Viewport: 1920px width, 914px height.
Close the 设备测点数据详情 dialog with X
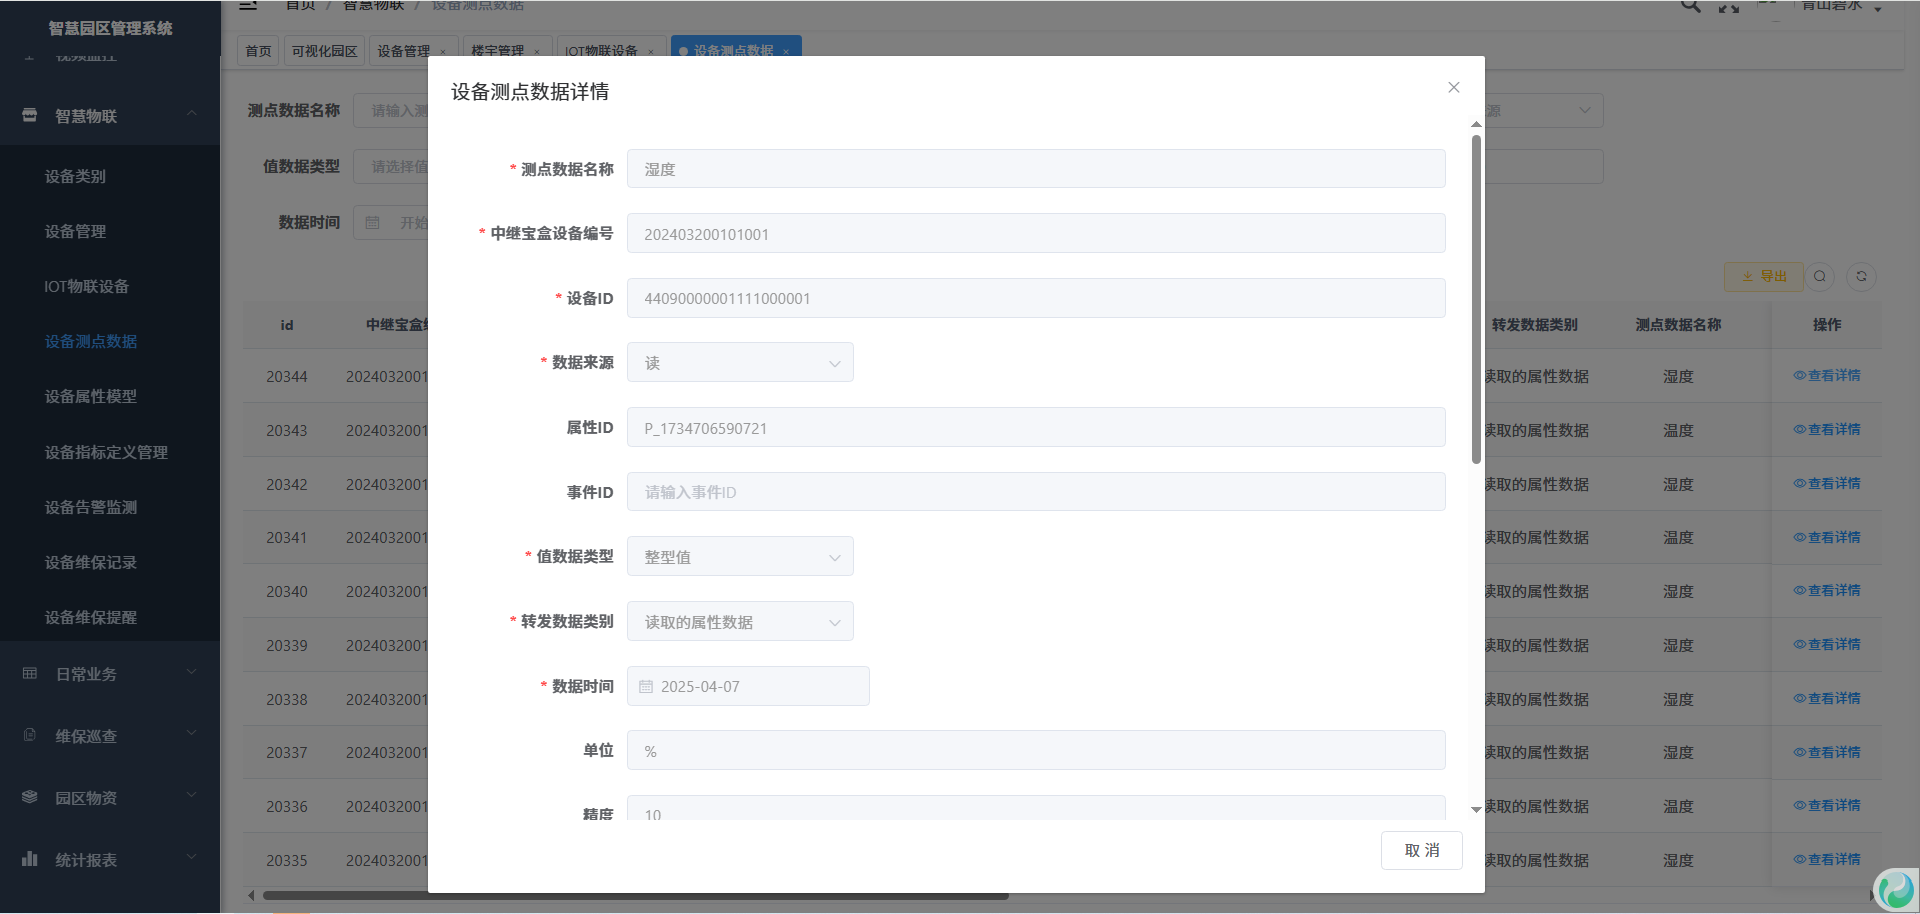(x=1454, y=88)
